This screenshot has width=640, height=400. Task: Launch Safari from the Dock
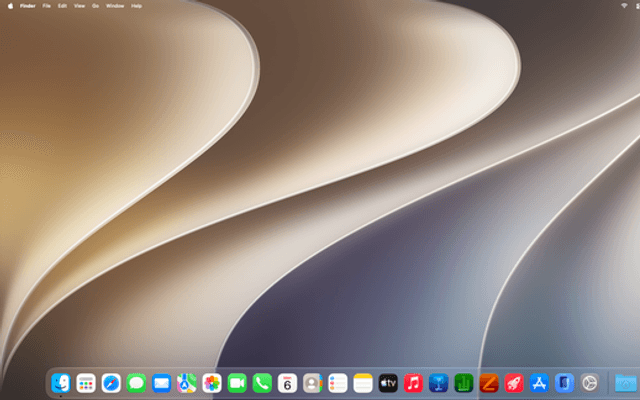111,383
